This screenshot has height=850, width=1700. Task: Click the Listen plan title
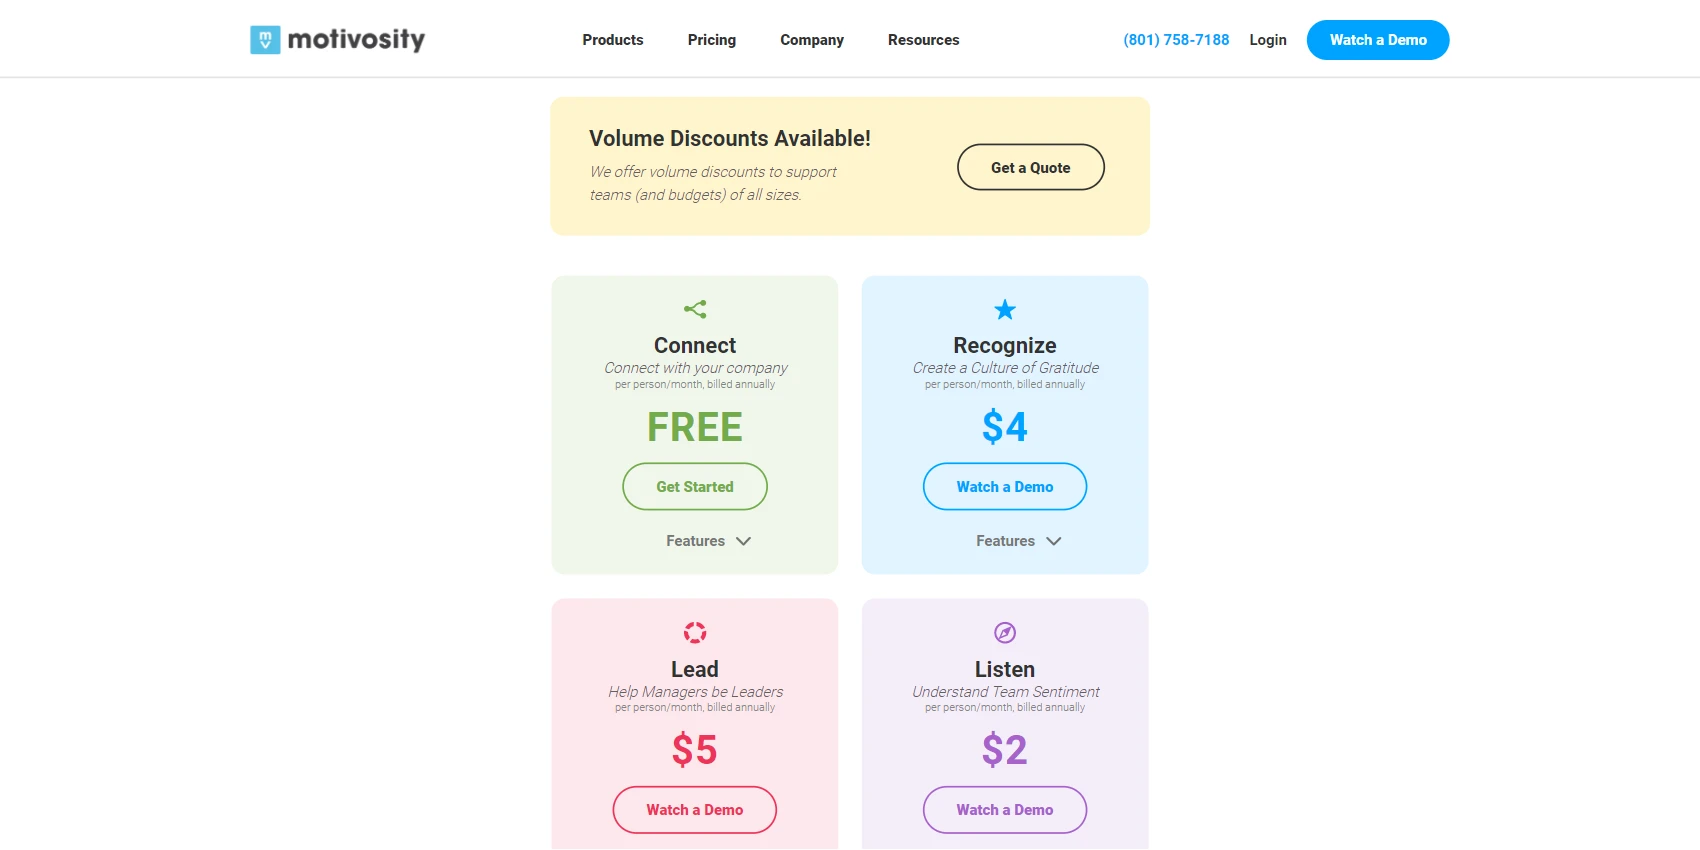point(1005,669)
